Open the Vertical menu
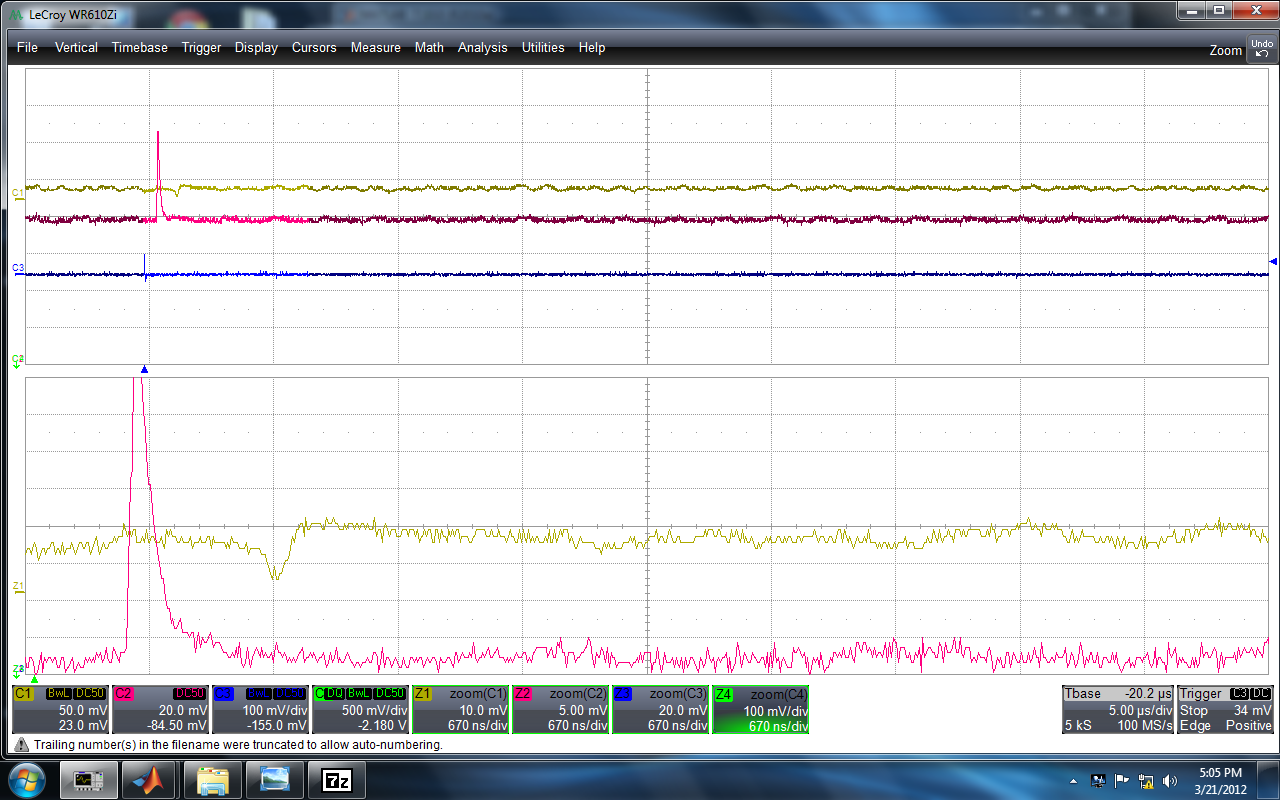The height and width of the screenshot is (800, 1280). click(x=76, y=47)
